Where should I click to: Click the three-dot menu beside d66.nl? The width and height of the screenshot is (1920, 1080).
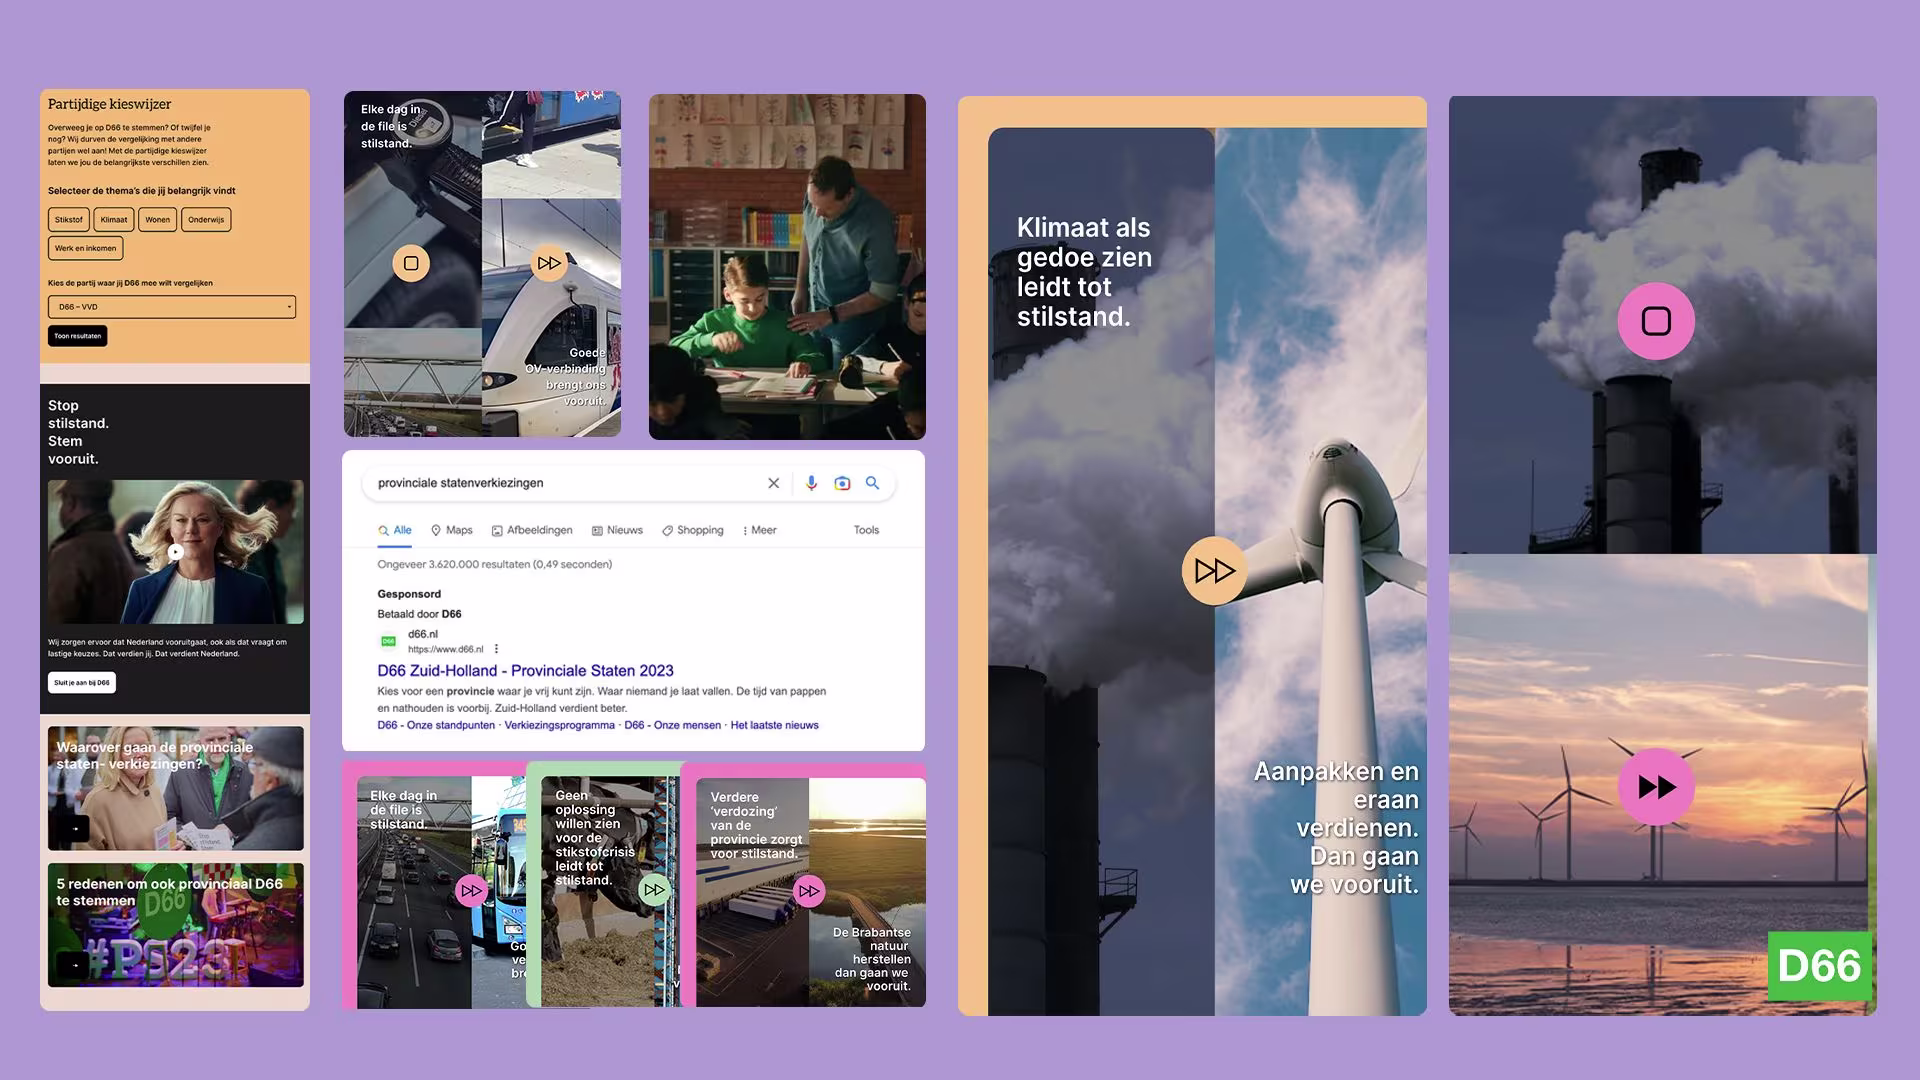[496, 649]
